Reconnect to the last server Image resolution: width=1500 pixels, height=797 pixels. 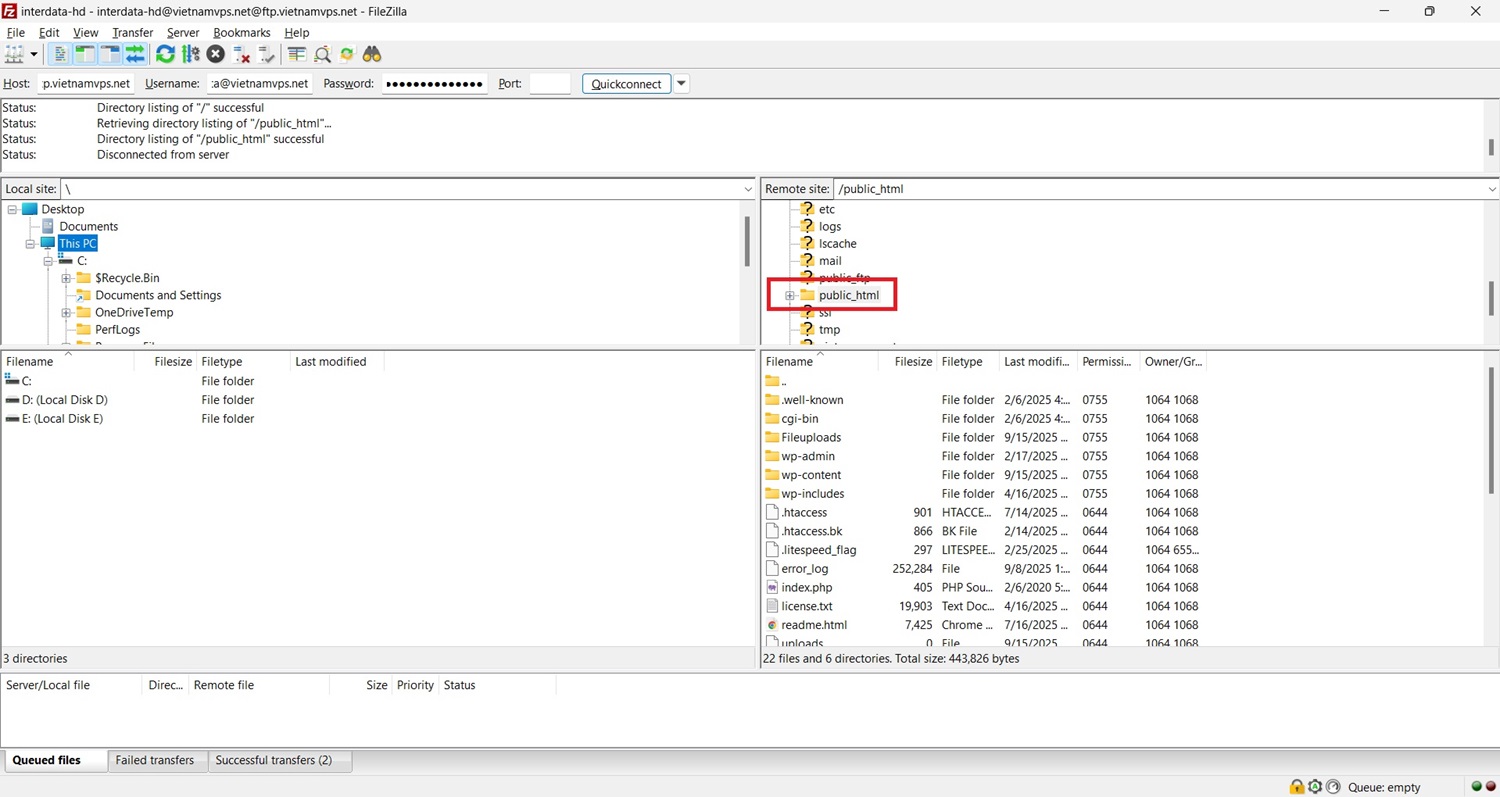pos(266,54)
